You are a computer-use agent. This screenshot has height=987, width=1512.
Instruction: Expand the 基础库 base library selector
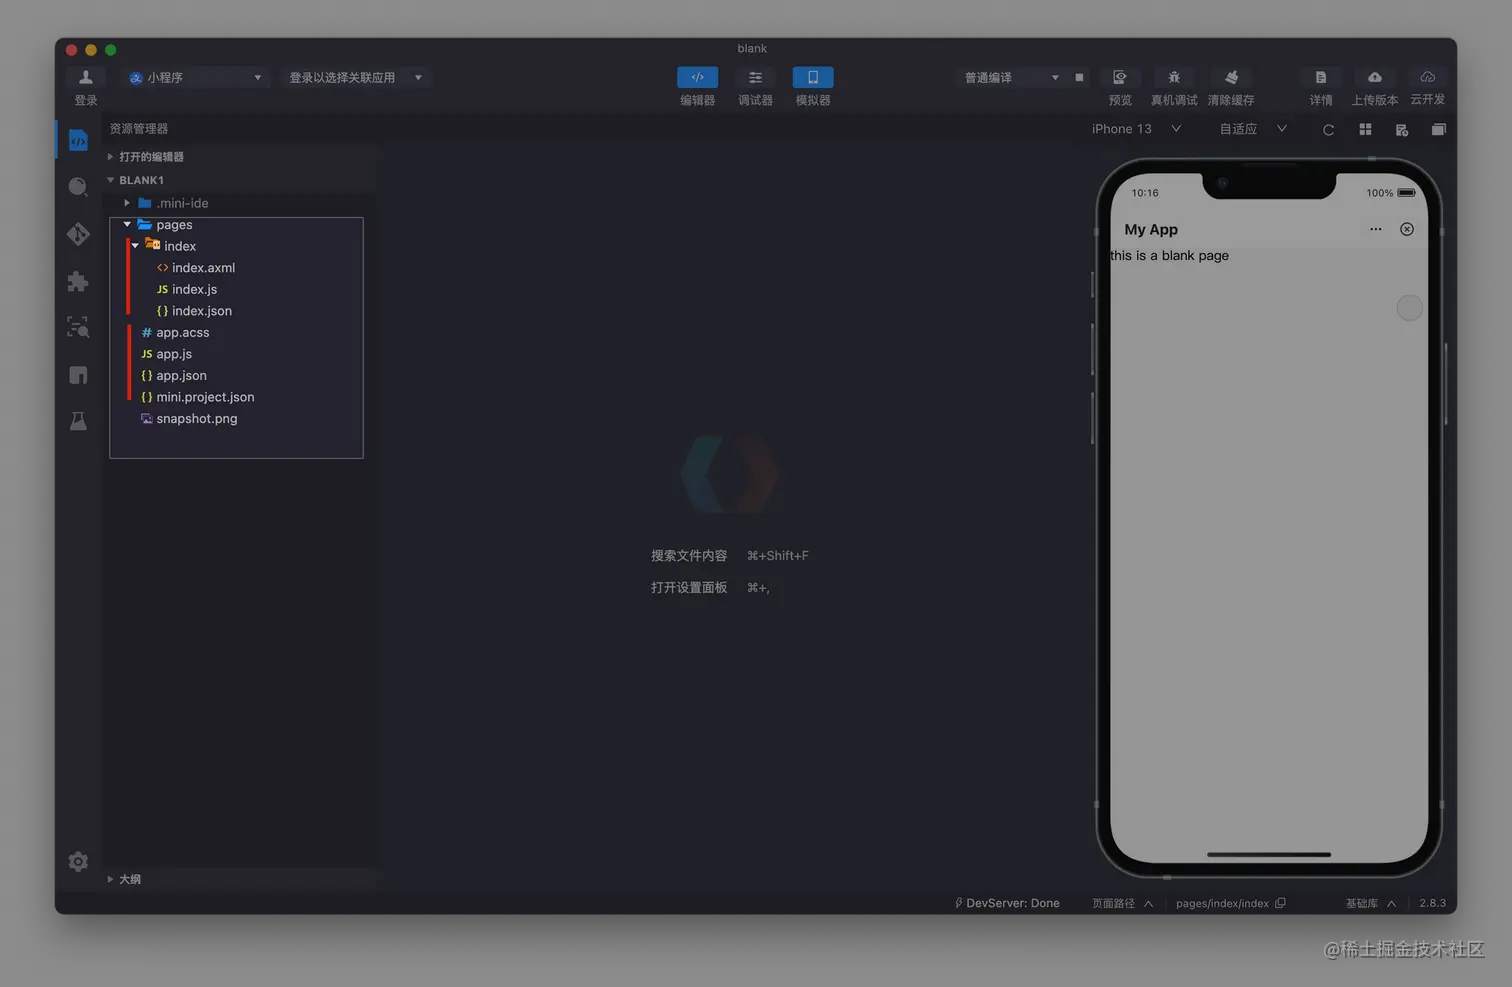[x=1370, y=903]
